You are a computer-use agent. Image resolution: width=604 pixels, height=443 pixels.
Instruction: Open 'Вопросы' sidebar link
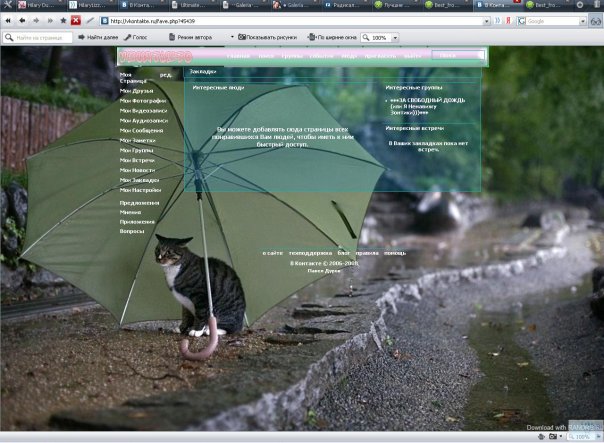pos(132,231)
